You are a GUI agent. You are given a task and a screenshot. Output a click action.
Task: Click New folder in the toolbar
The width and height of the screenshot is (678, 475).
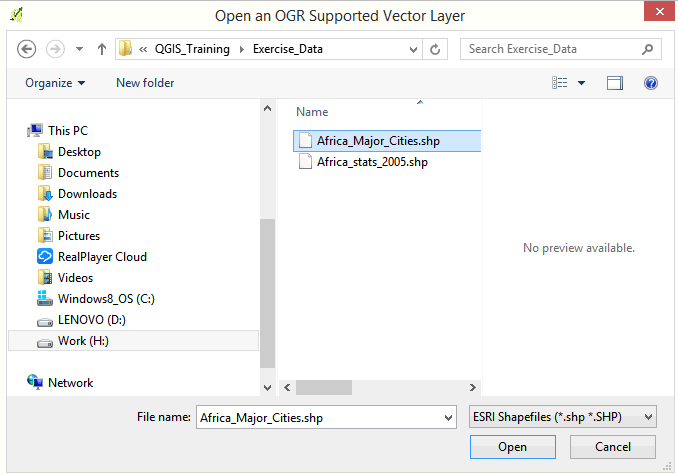pyautogui.click(x=145, y=83)
